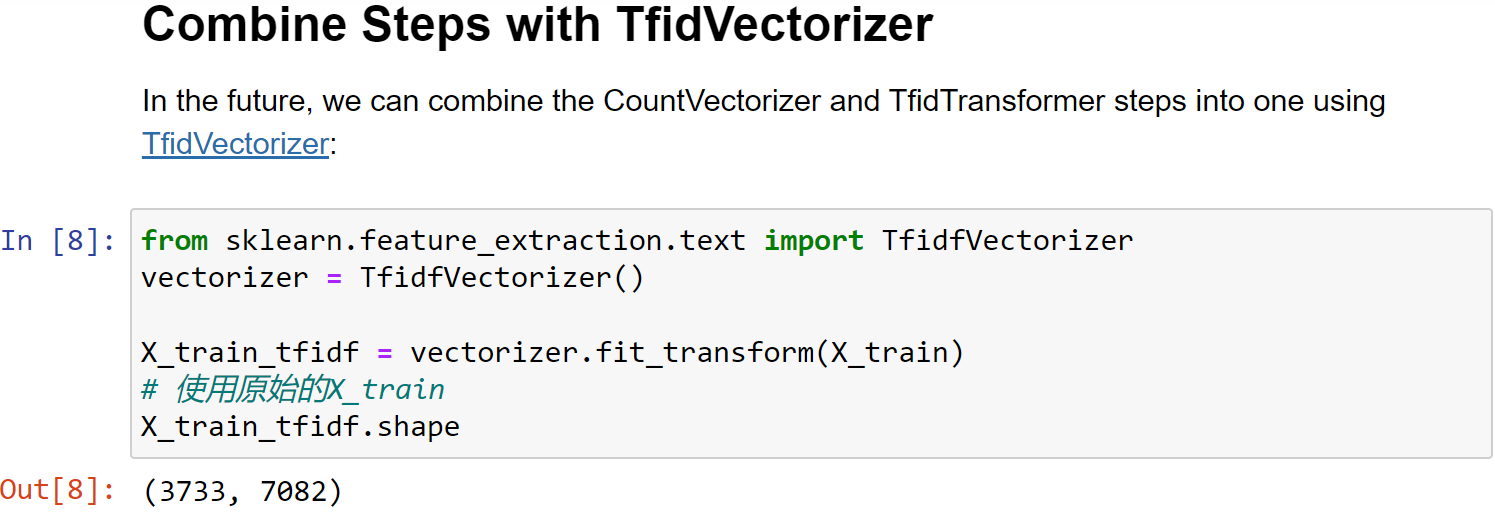Screen dimensions: 1495x527
Task: Click the Chinese comment line in code
Action: pos(293,389)
